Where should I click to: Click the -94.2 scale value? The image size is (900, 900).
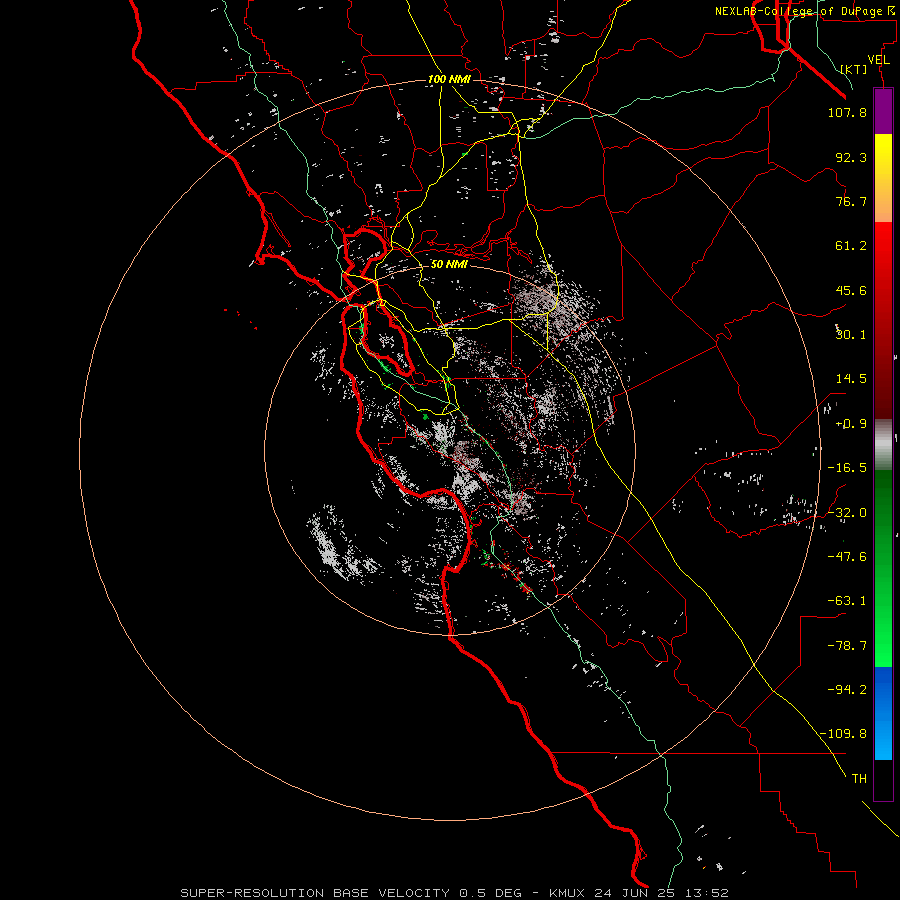(x=847, y=690)
